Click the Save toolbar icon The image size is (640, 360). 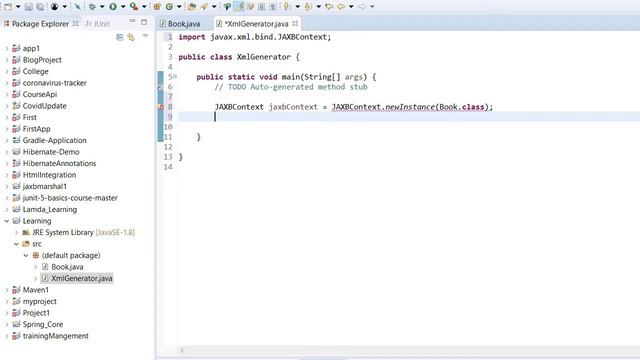29,7
